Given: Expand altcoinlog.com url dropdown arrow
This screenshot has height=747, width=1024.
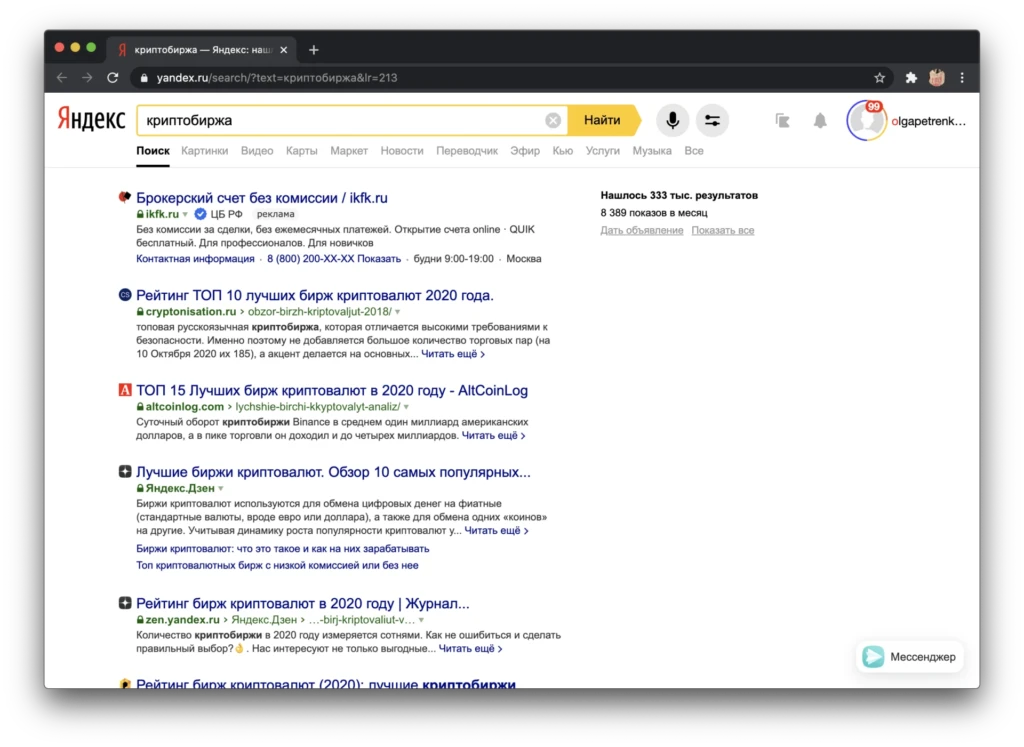Looking at the screenshot, I should coord(406,407).
